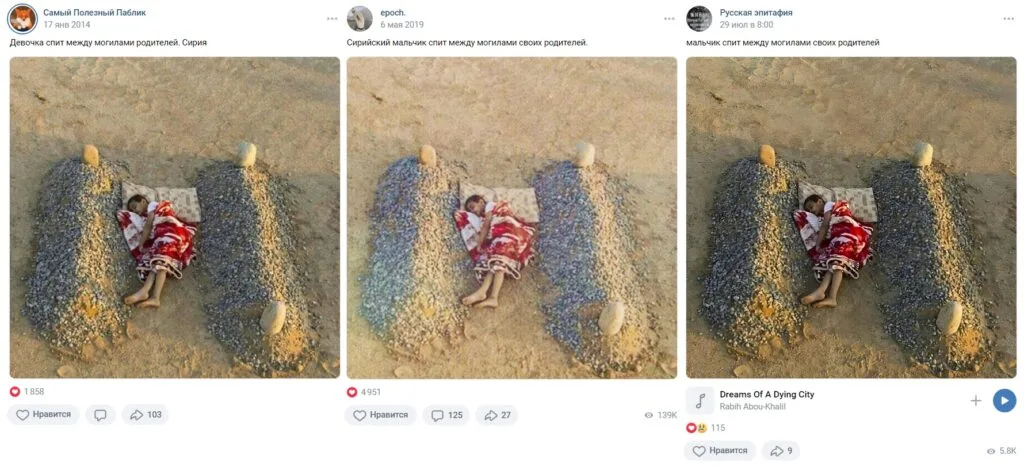Click the music note cover of the audio track
1024x467 pixels.
[700, 401]
